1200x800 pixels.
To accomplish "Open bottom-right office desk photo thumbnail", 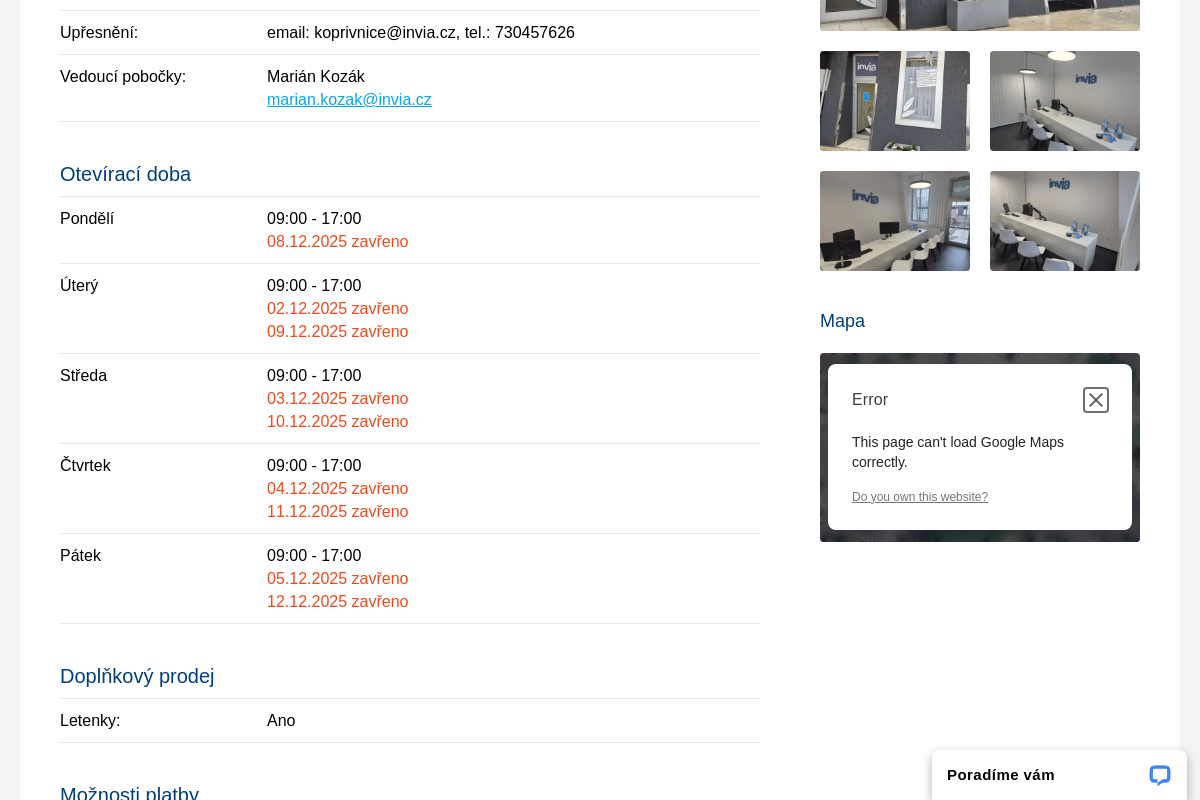I will pyautogui.click(x=1065, y=221).
